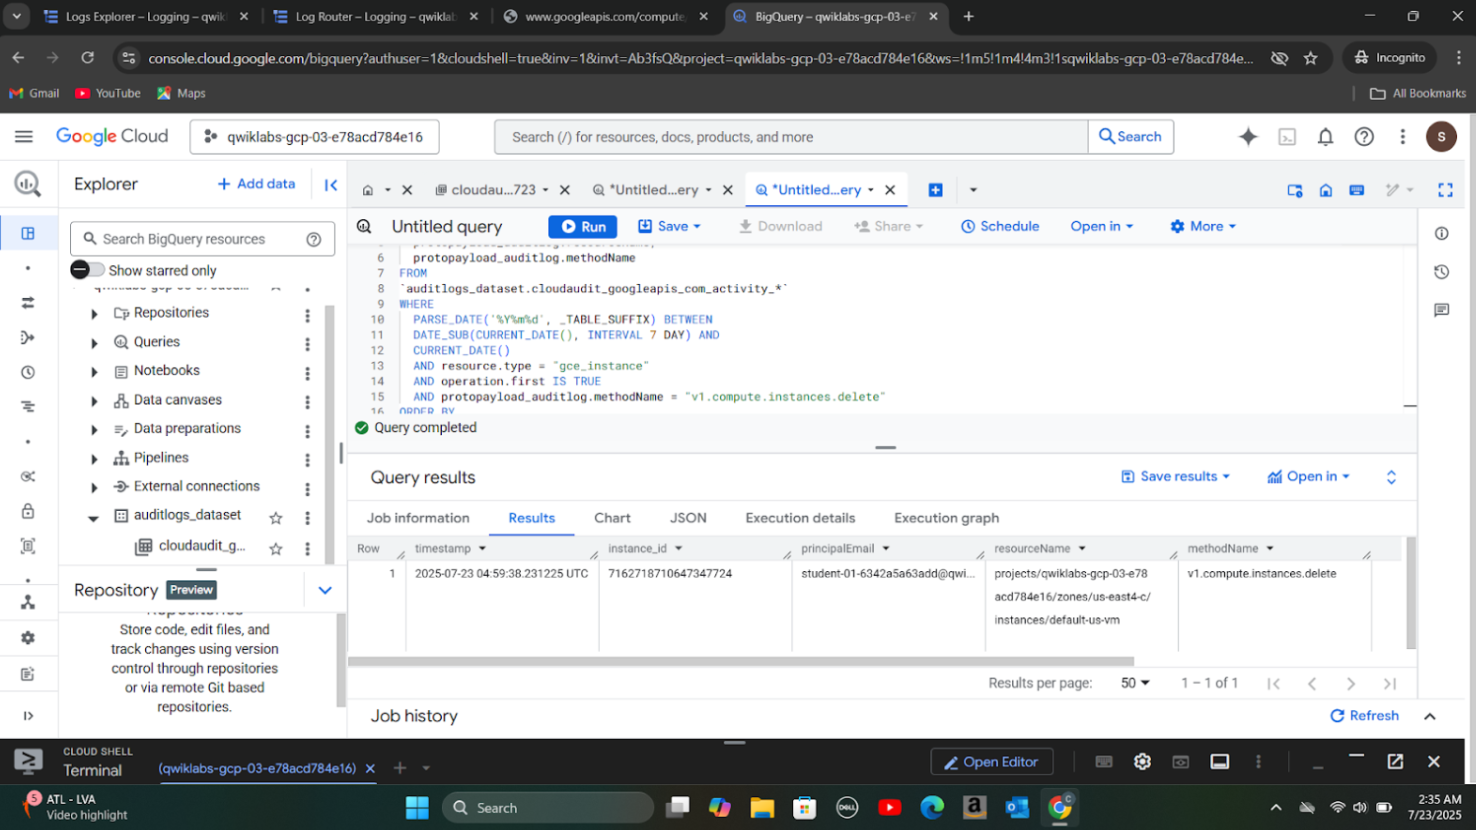Open the Execution details tab
Viewport: 1476px width, 830px height.
click(x=799, y=518)
